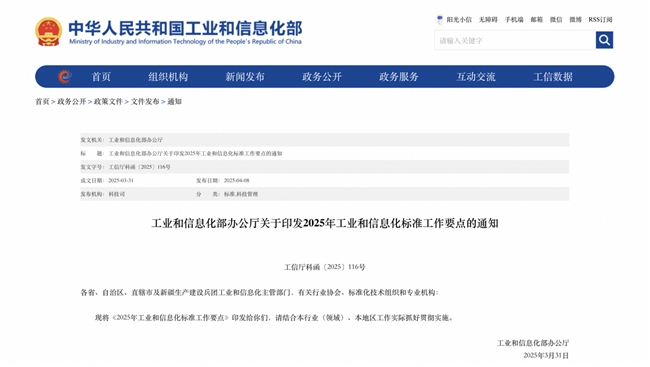Click 政策文件 in the breadcrumb
This screenshot has height=367, width=650.
coord(108,102)
